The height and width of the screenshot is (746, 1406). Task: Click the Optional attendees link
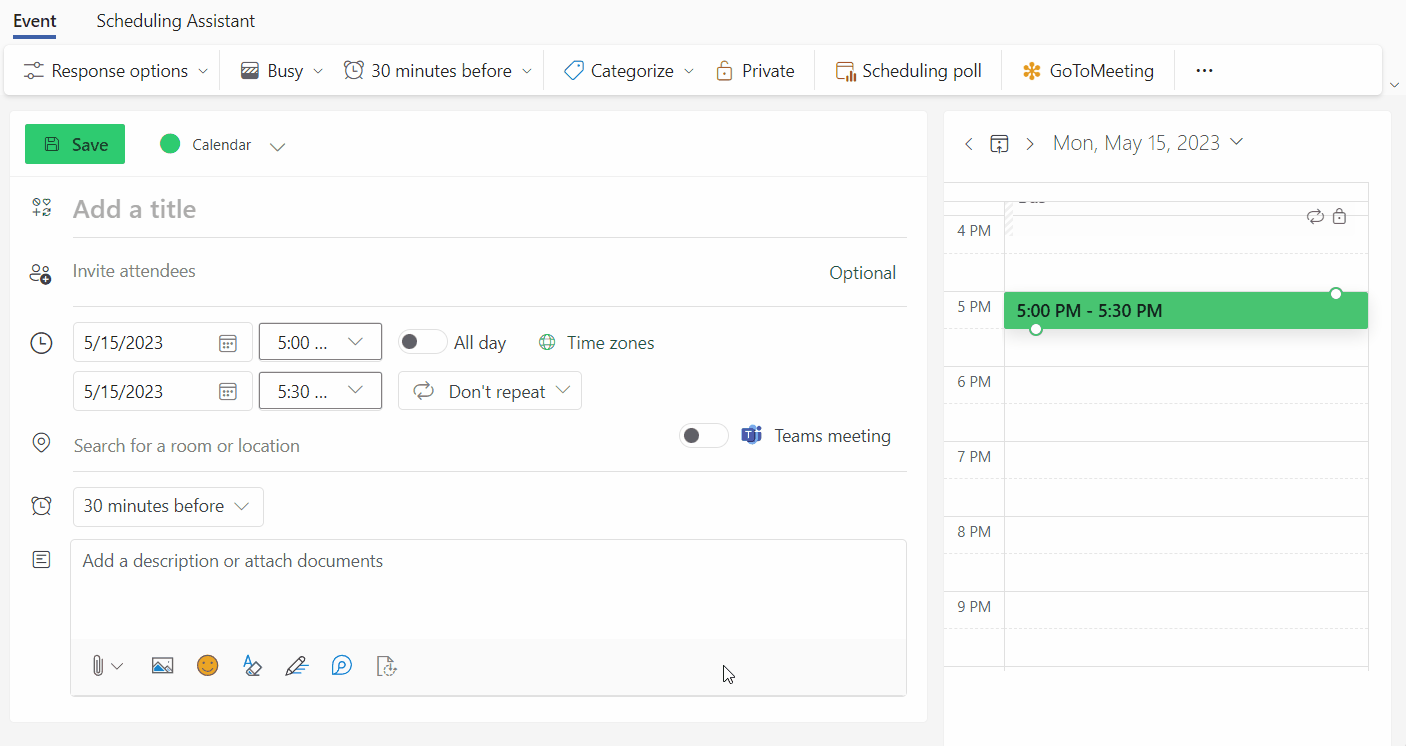(862, 272)
